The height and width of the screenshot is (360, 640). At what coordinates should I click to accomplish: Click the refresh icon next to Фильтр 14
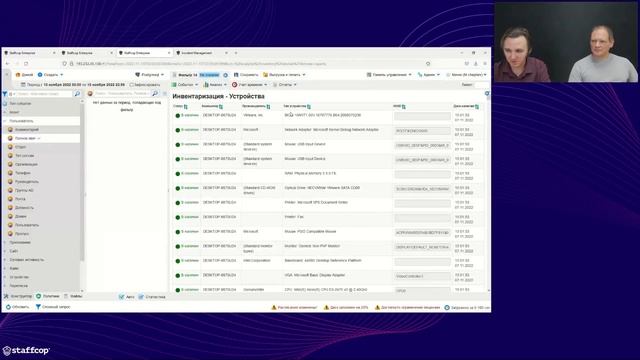pyautogui.click(x=225, y=75)
